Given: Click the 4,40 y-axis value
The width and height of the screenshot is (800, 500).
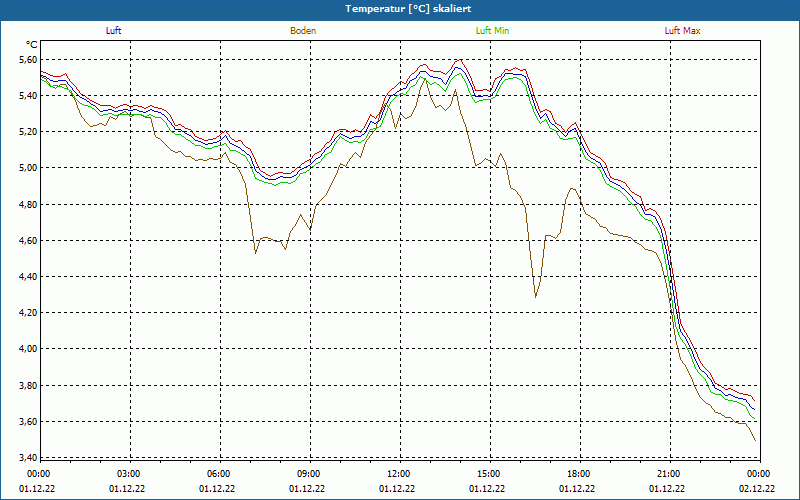Looking at the screenshot, I should pyautogui.click(x=29, y=277).
